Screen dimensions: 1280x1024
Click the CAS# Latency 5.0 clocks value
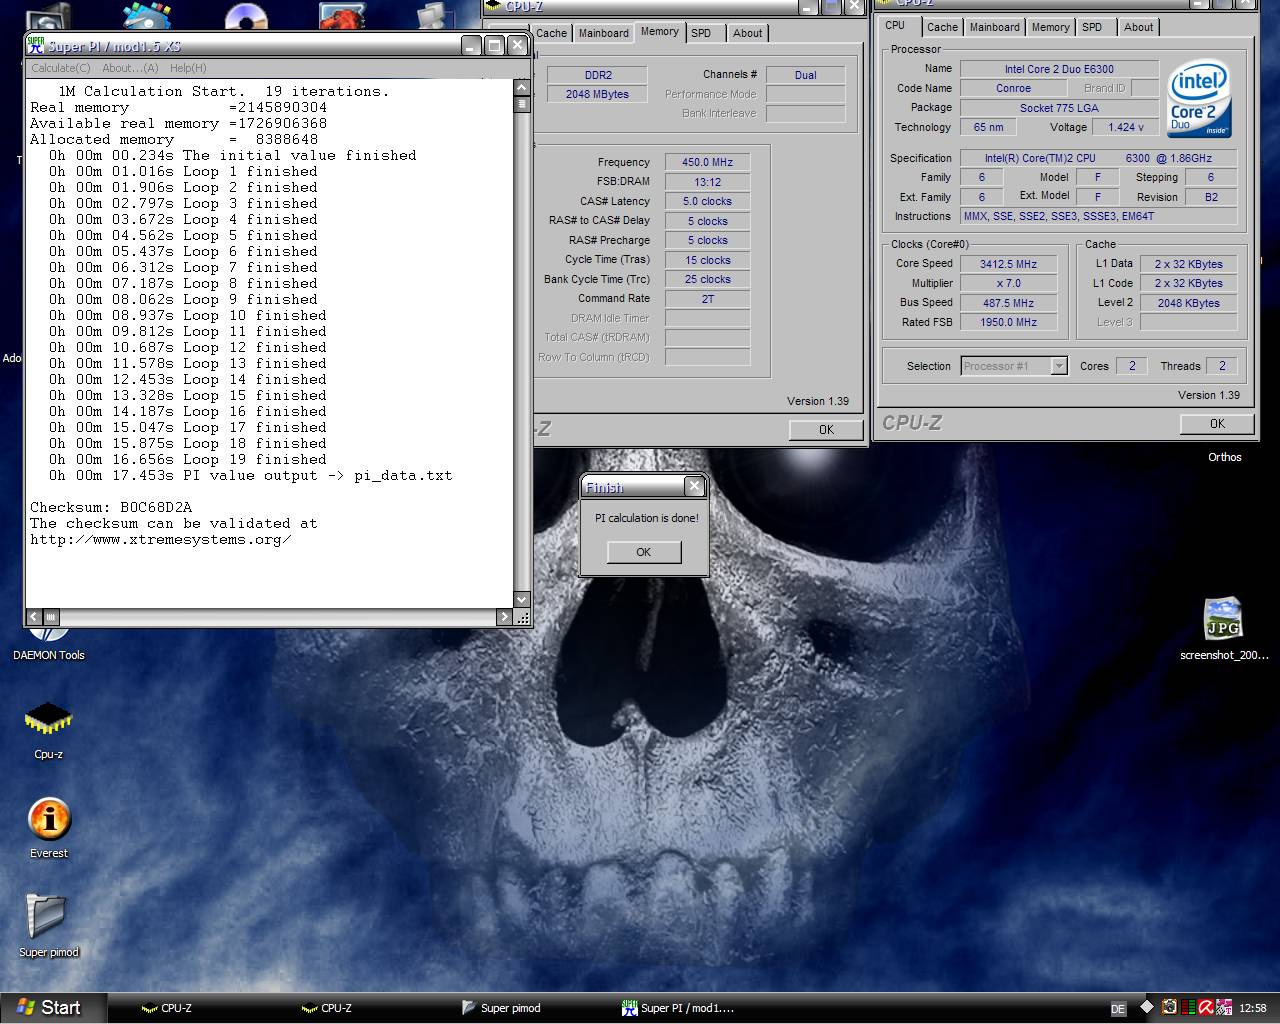pos(707,201)
